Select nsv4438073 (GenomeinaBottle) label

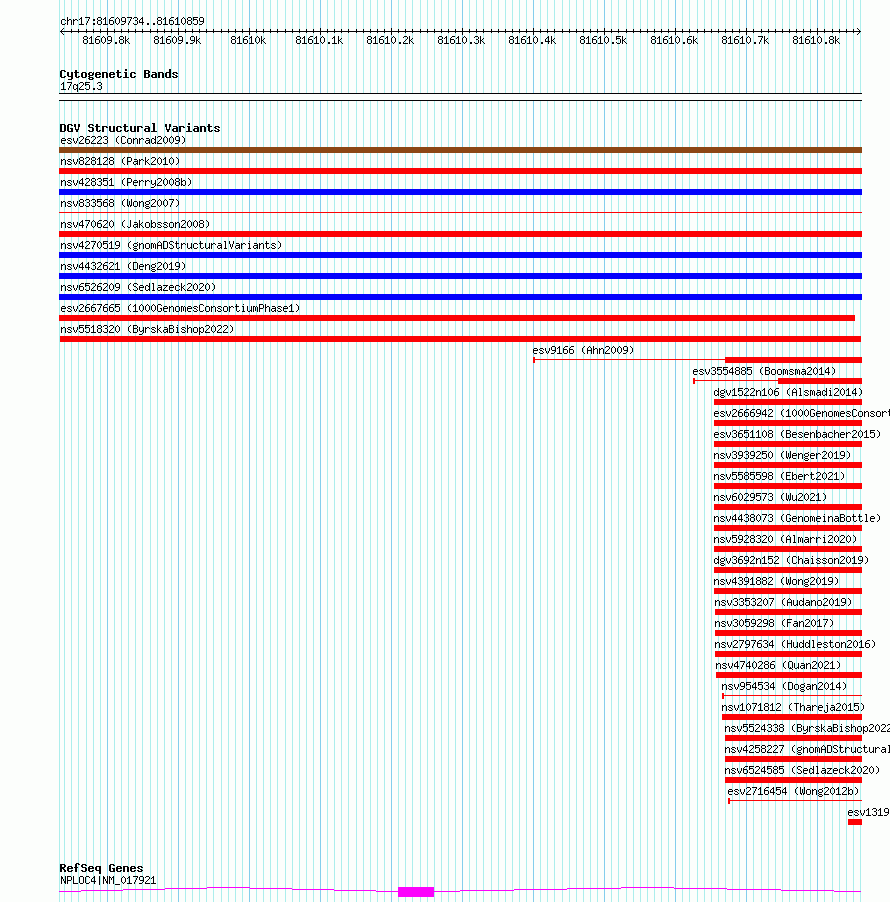coord(797,518)
